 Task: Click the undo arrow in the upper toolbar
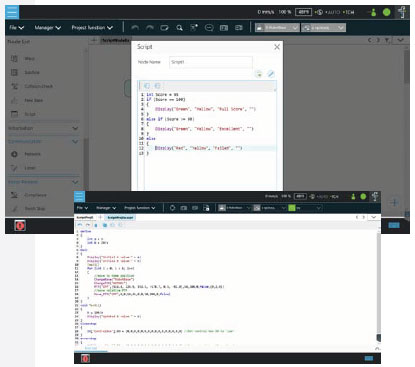coord(135,28)
